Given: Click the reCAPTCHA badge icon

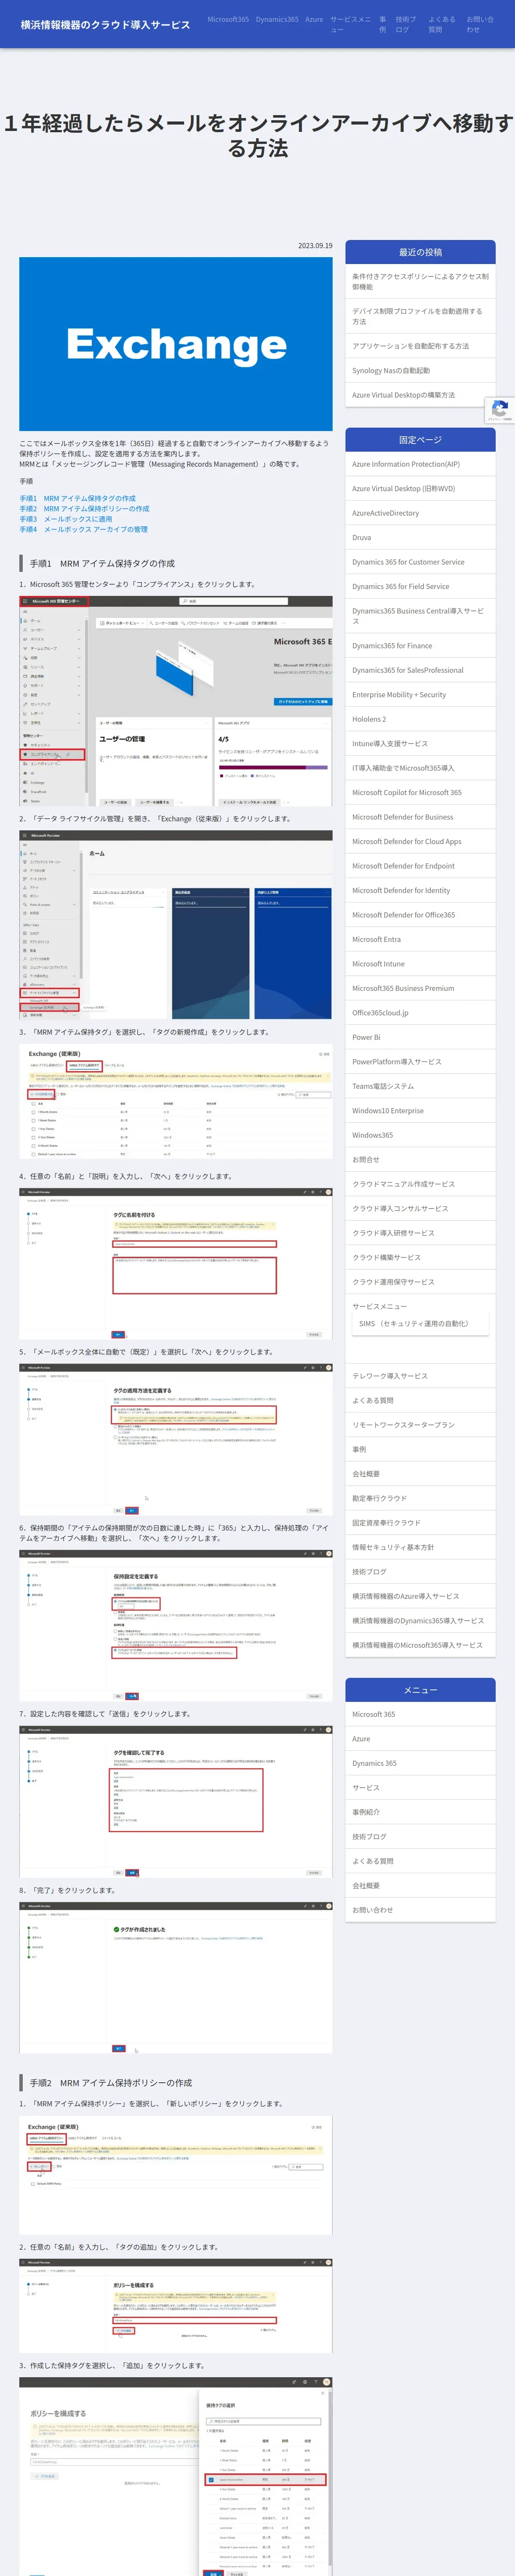Looking at the screenshot, I should [x=500, y=410].
